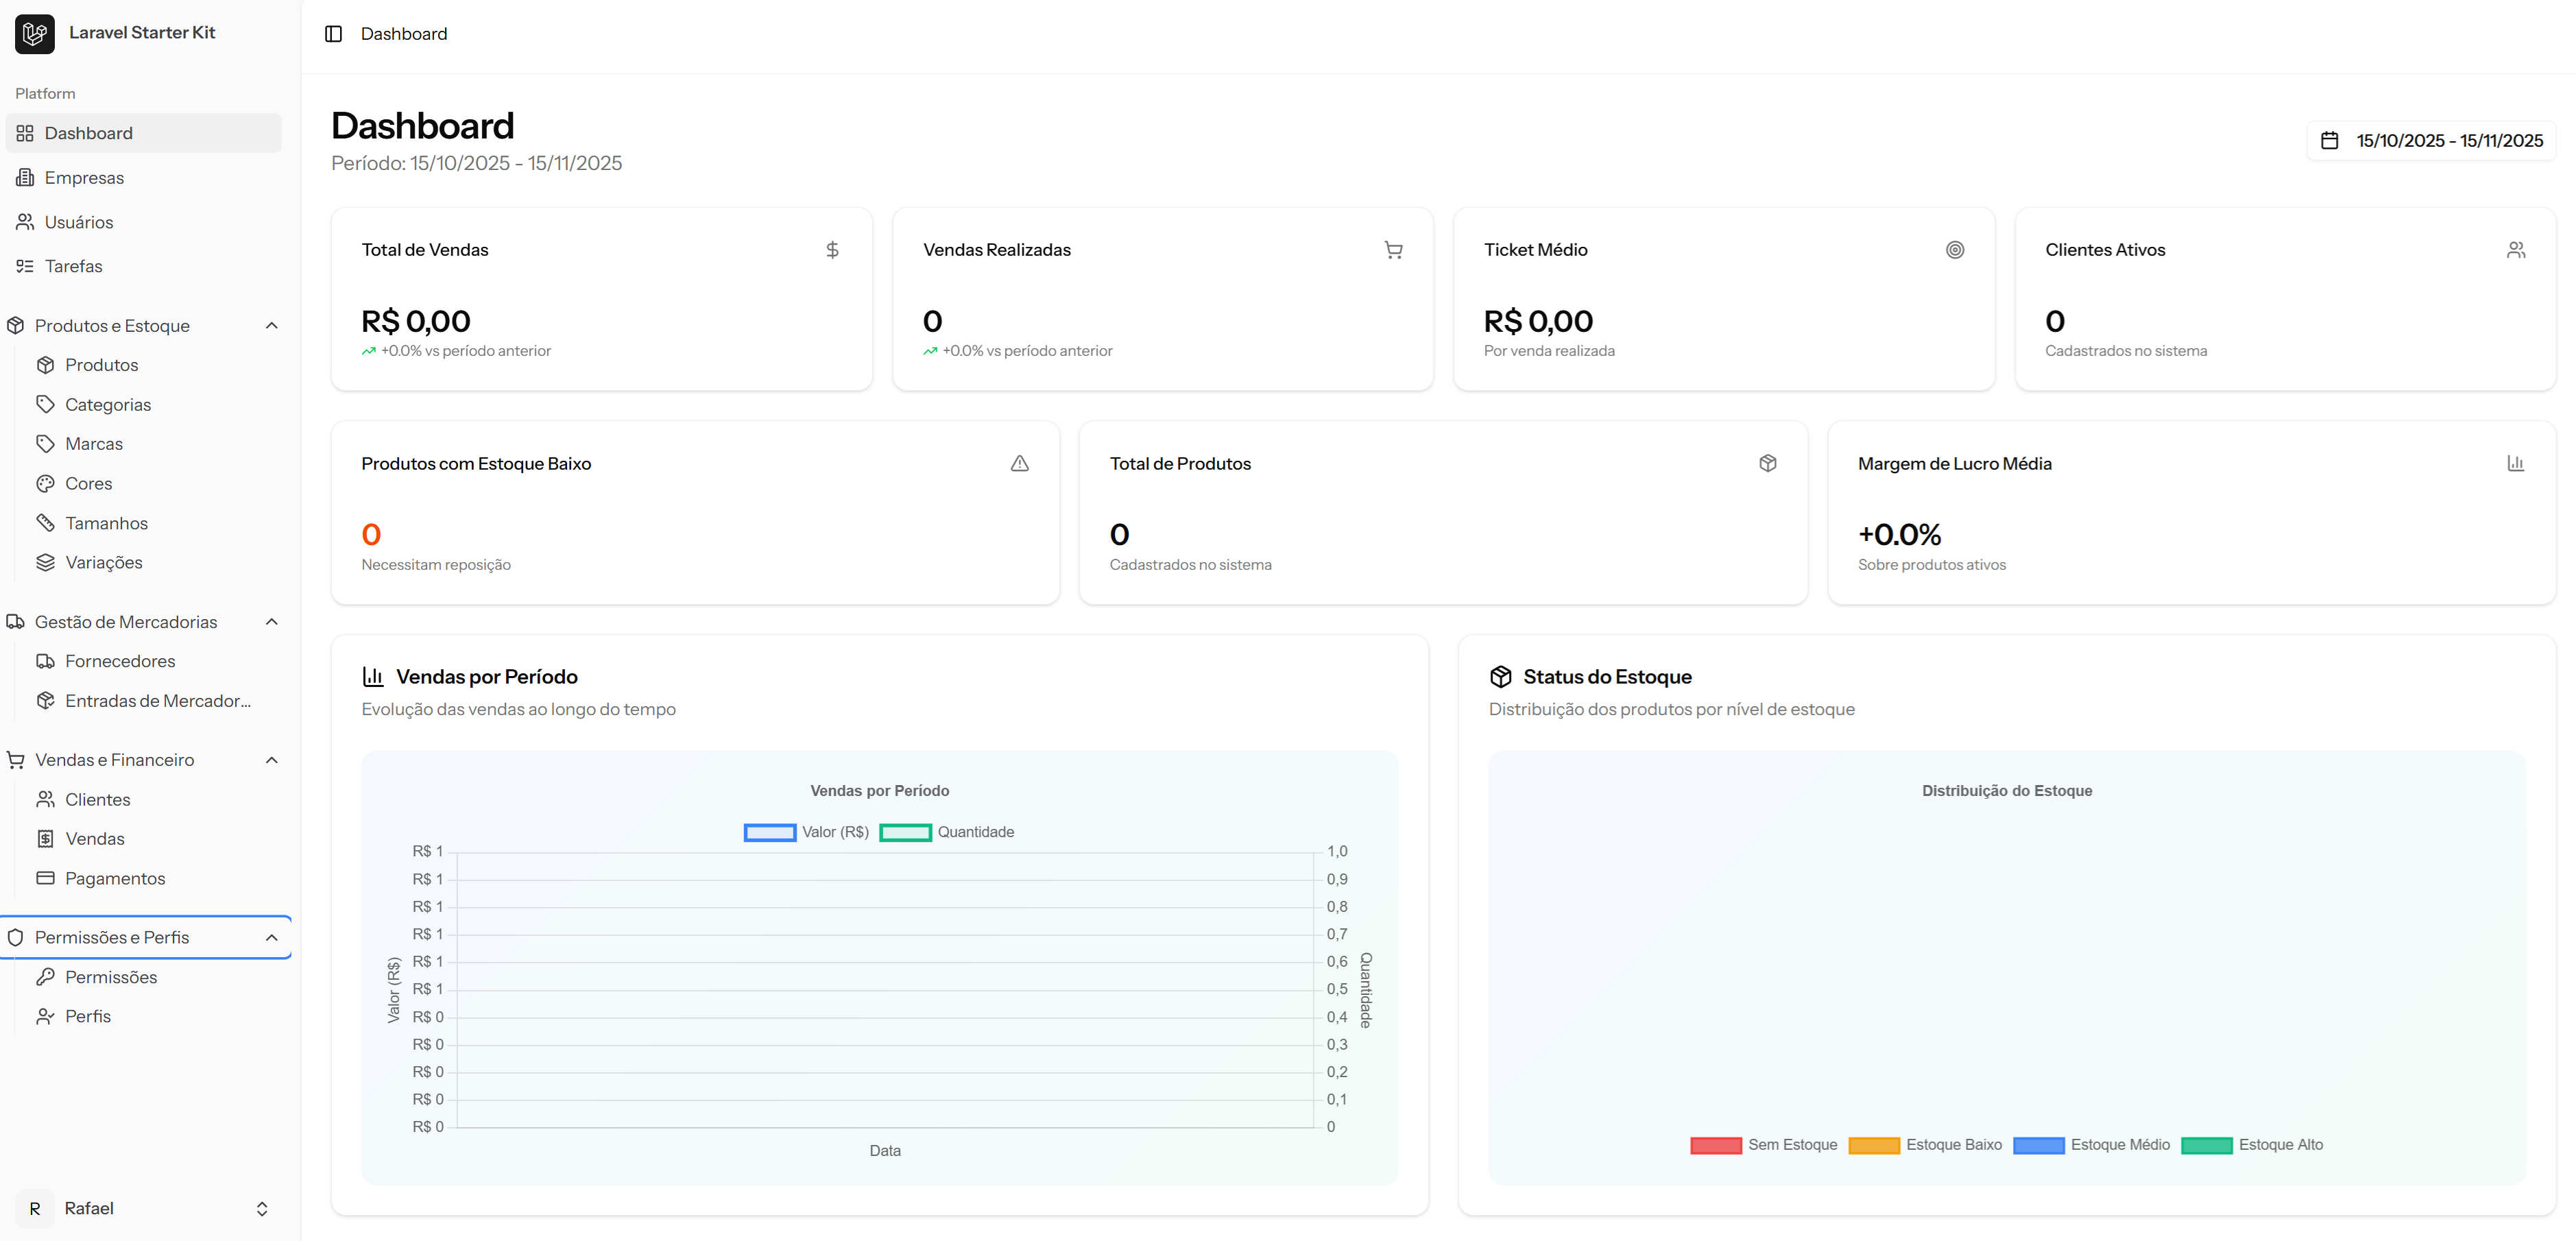
Task: Toggle the sidebar panel icon
Action: point(333,34)
